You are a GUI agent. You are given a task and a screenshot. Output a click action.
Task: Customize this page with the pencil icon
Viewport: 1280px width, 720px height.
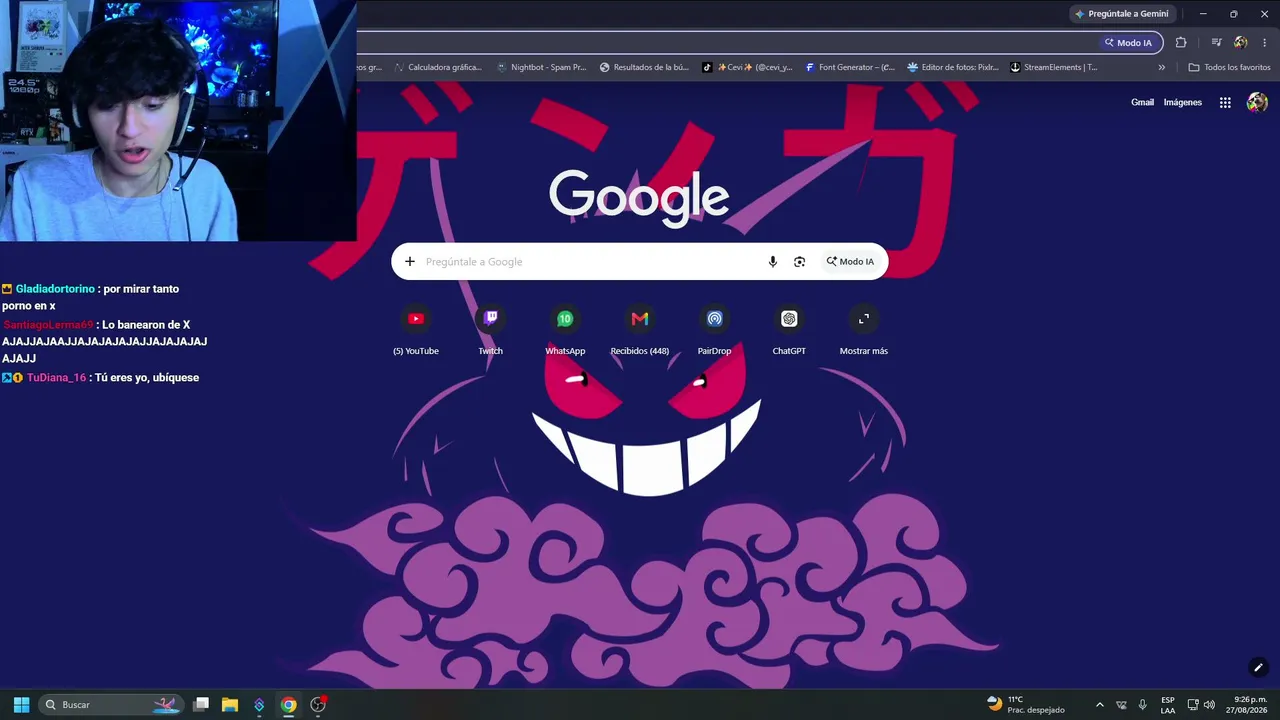pyautogui.click(x=1258, y=667)
